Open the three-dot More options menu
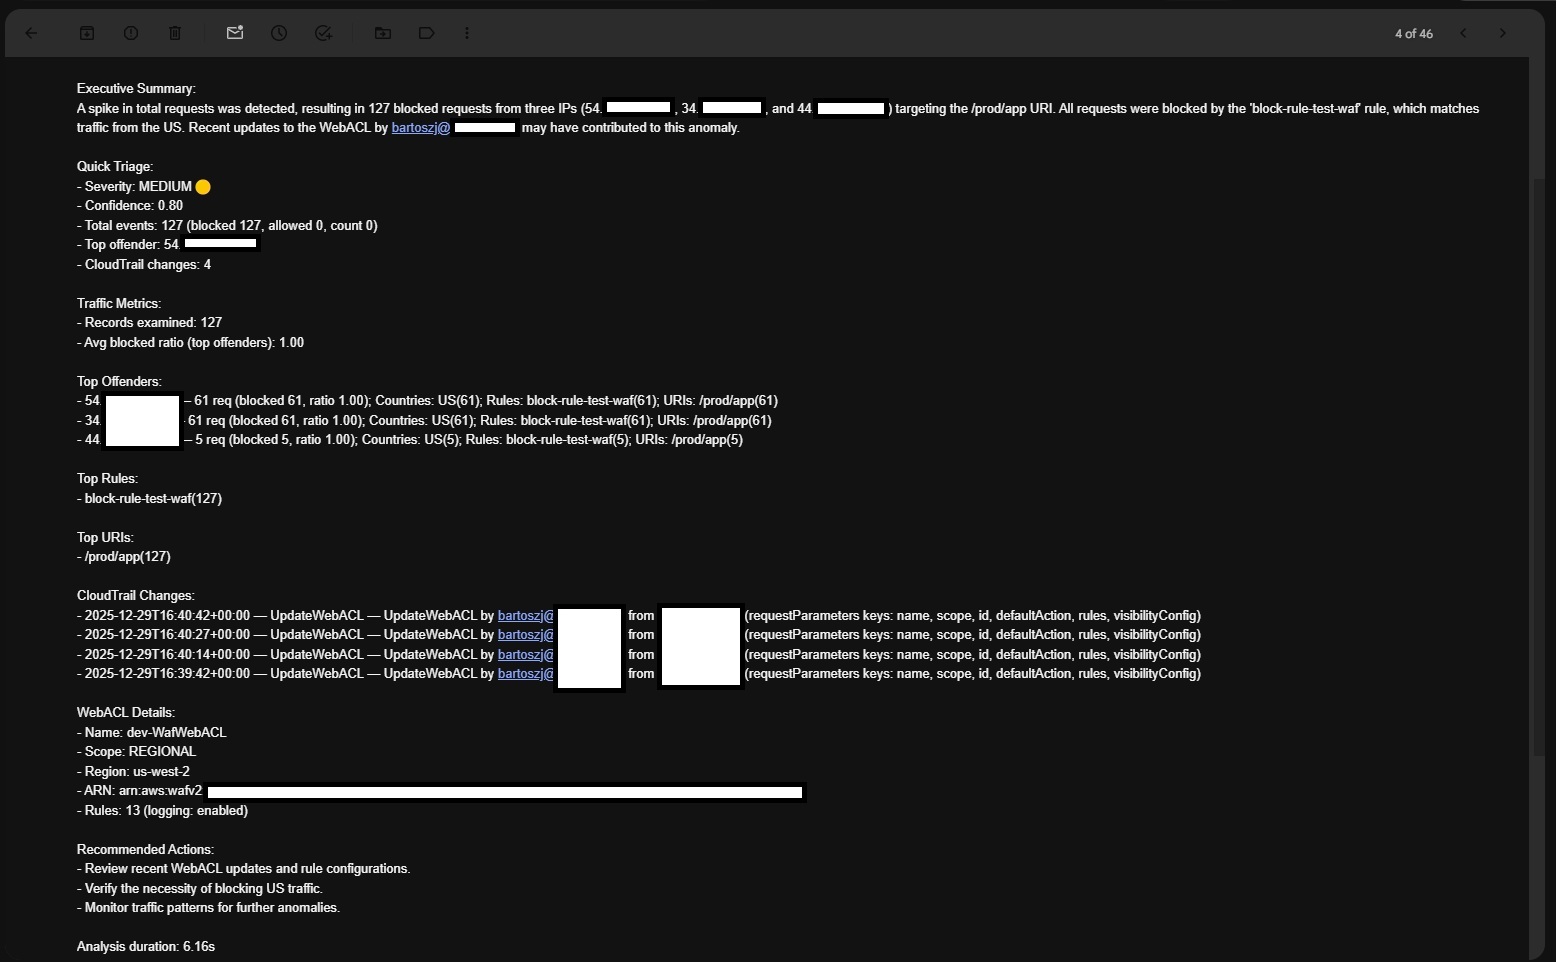This screenshot has width=1557, height=962. coord(467,33)
